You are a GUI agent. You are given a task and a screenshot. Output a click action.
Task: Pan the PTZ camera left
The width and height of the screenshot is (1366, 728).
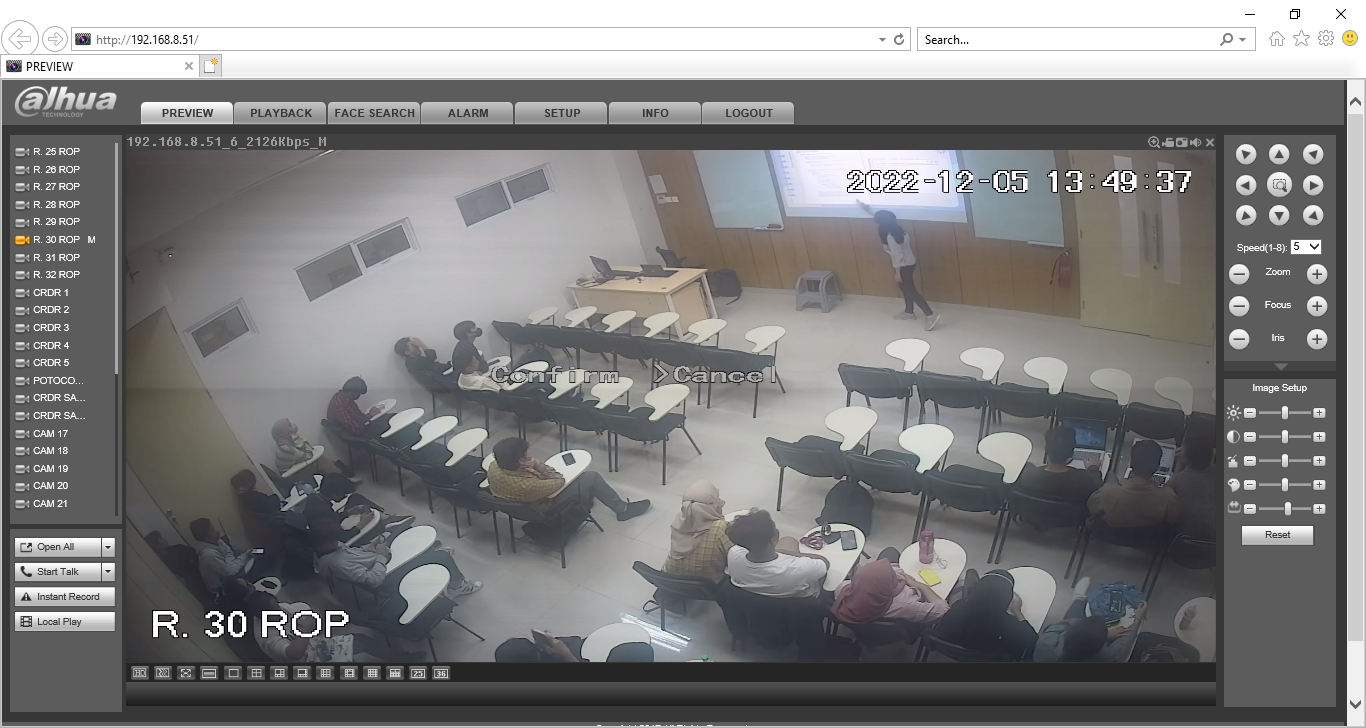1246,185
